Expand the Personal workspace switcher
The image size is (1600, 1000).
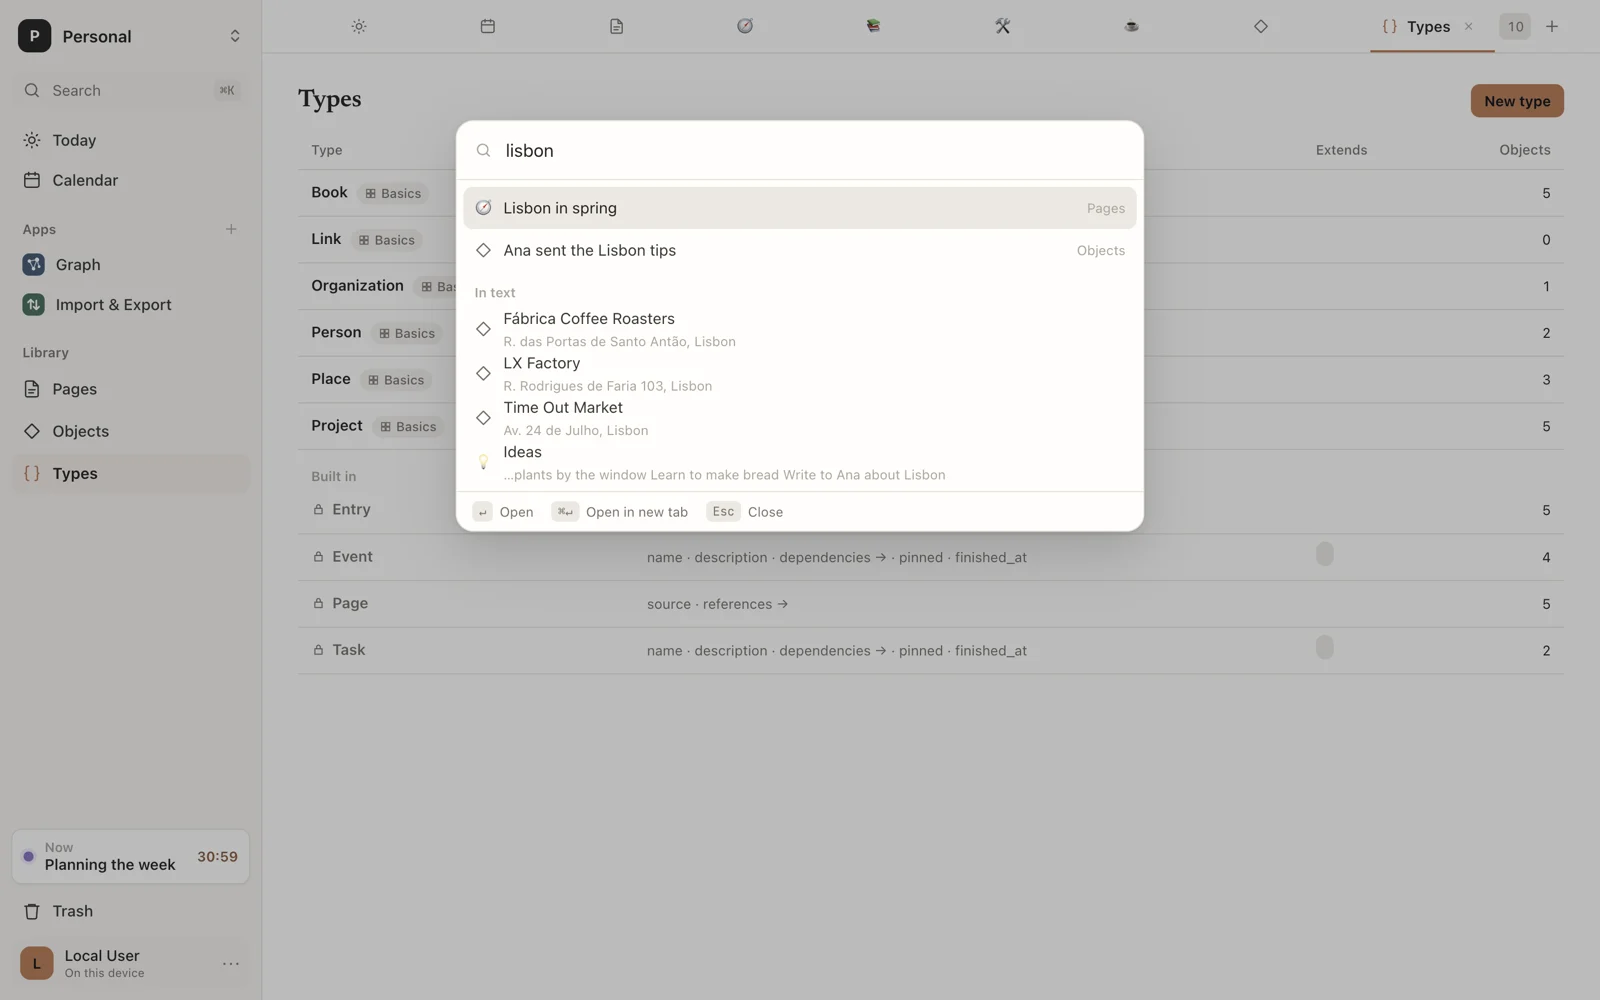coord(130,36)
